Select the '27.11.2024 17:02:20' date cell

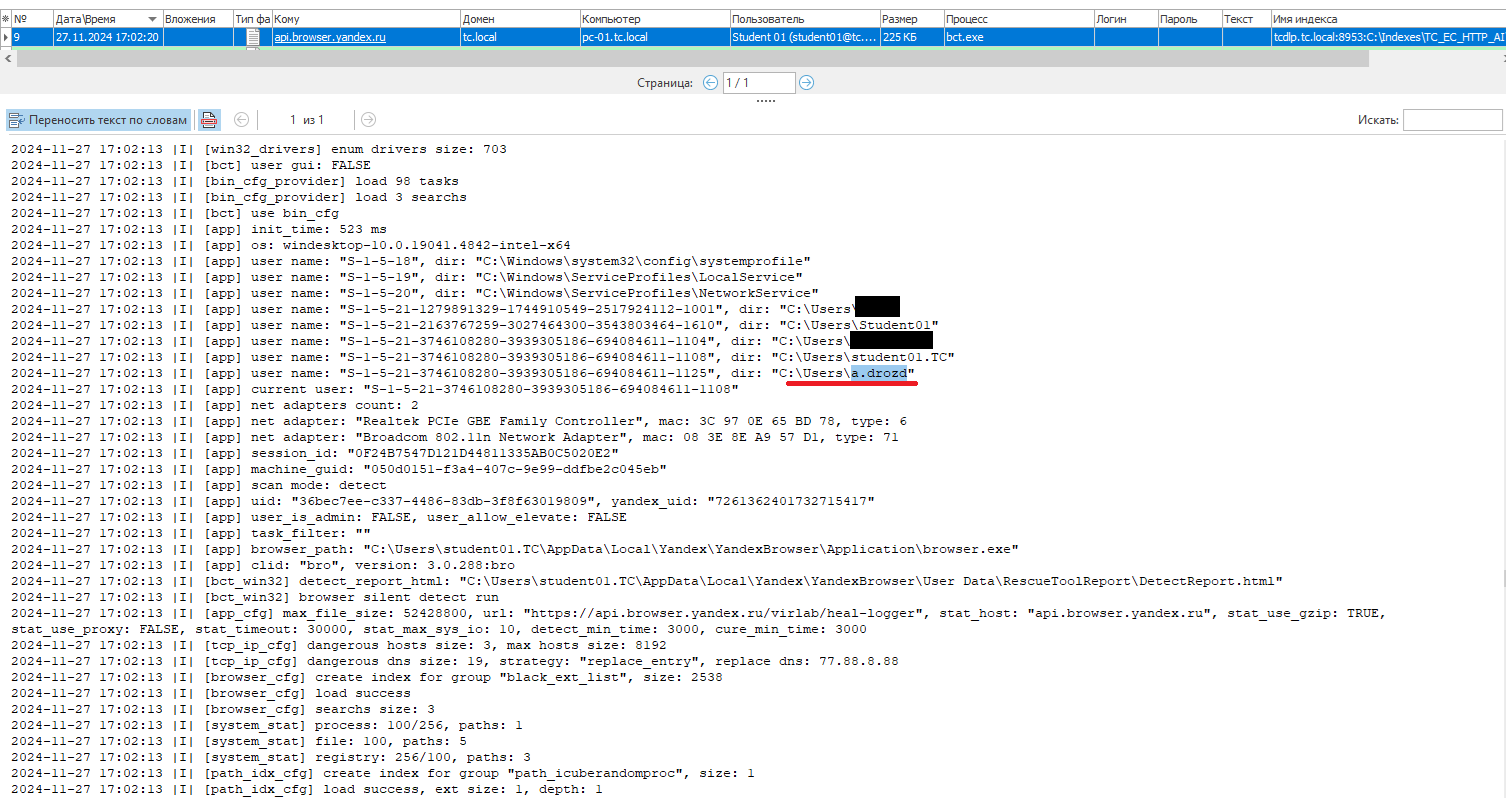(108, 37)
